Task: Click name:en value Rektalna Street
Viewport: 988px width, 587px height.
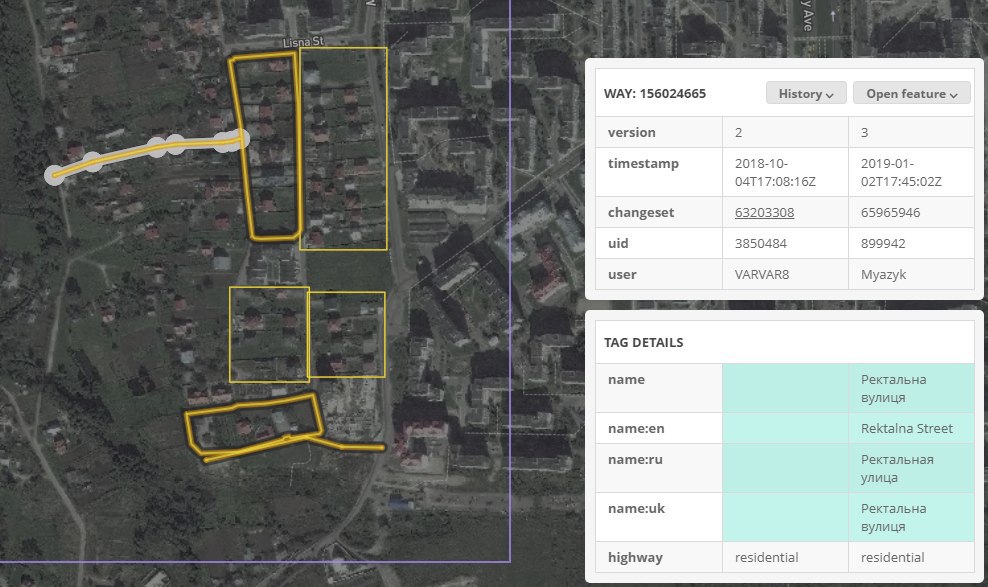Action: 907,428
